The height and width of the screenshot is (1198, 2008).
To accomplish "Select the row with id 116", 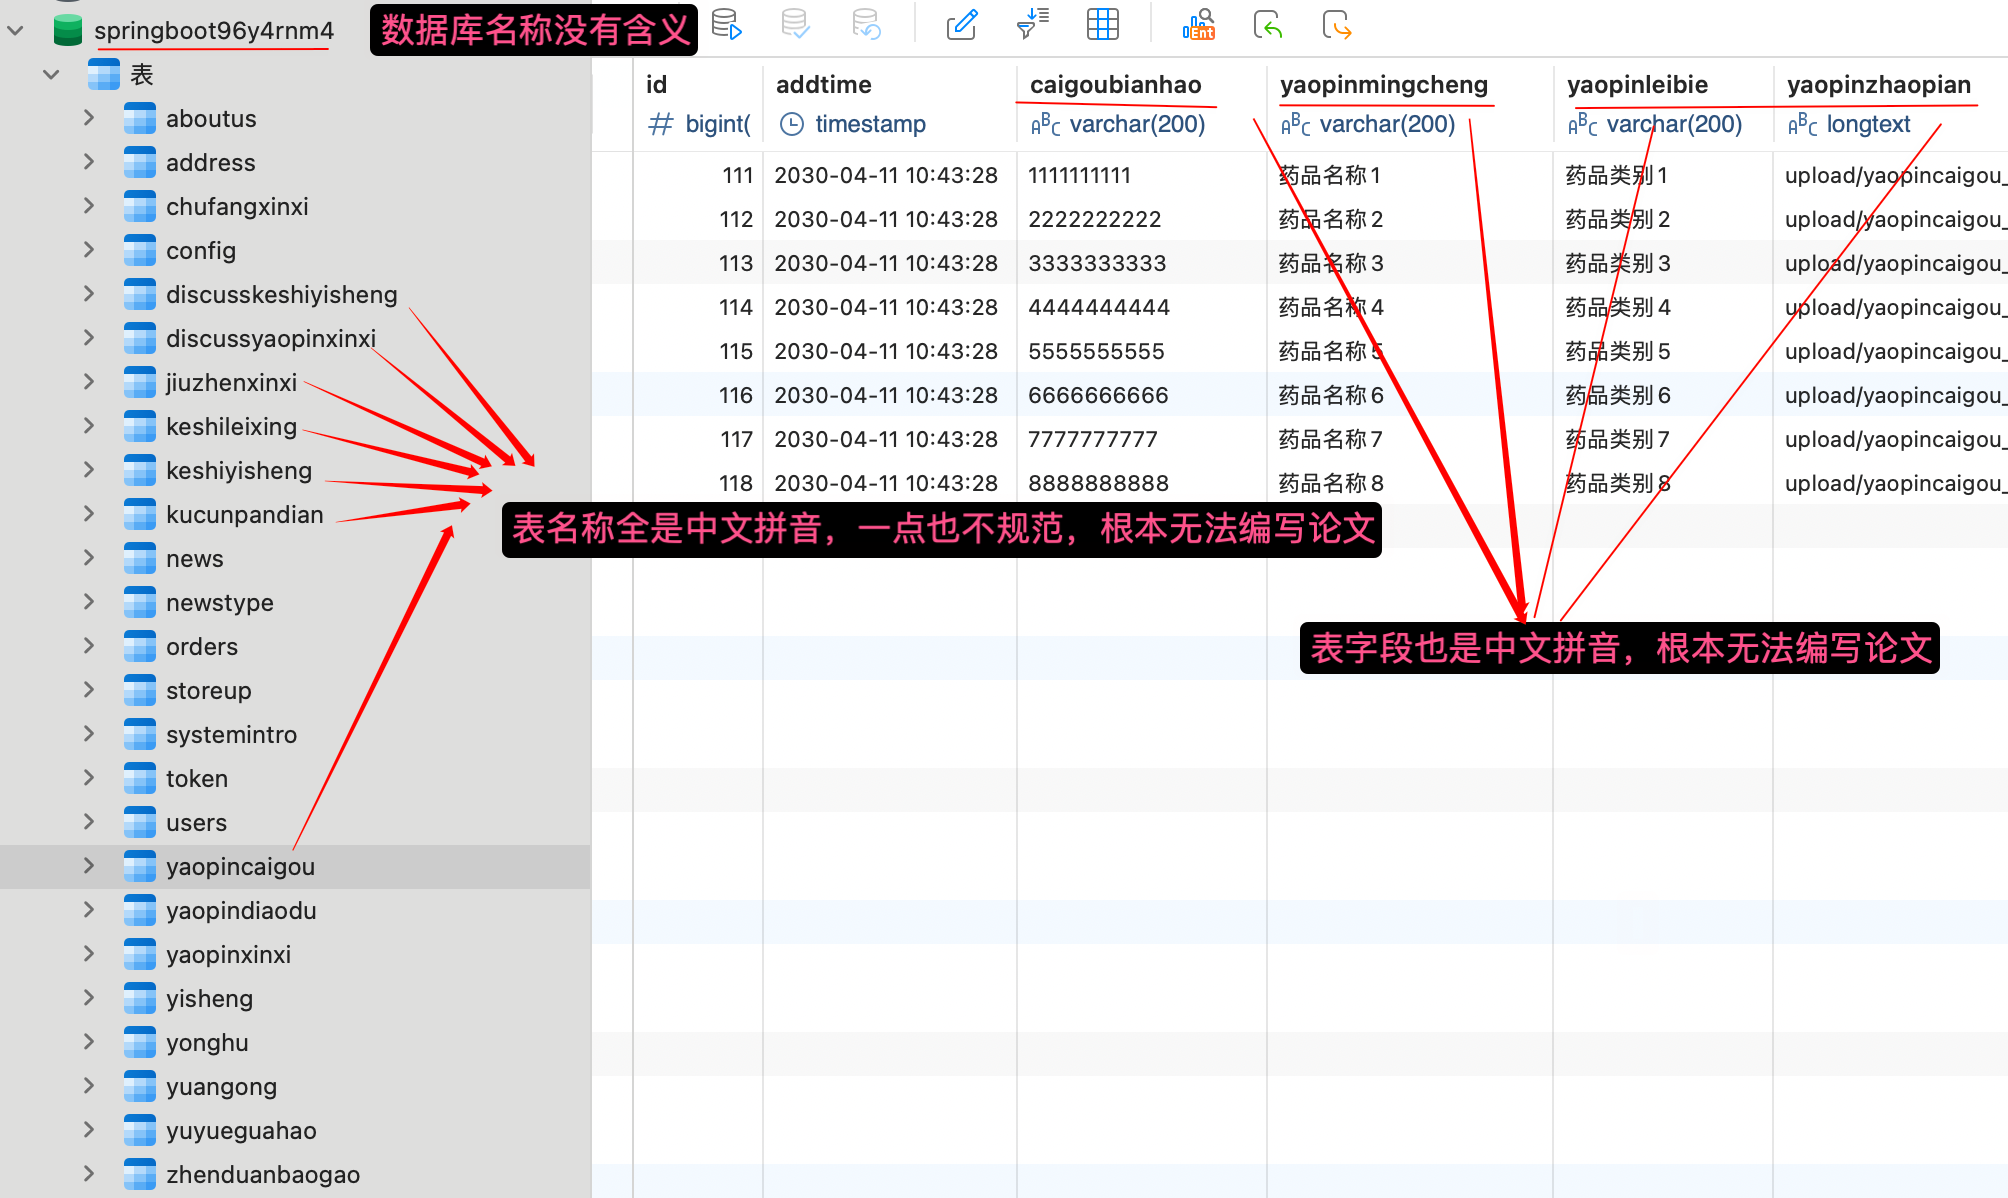I will point(736,395).
